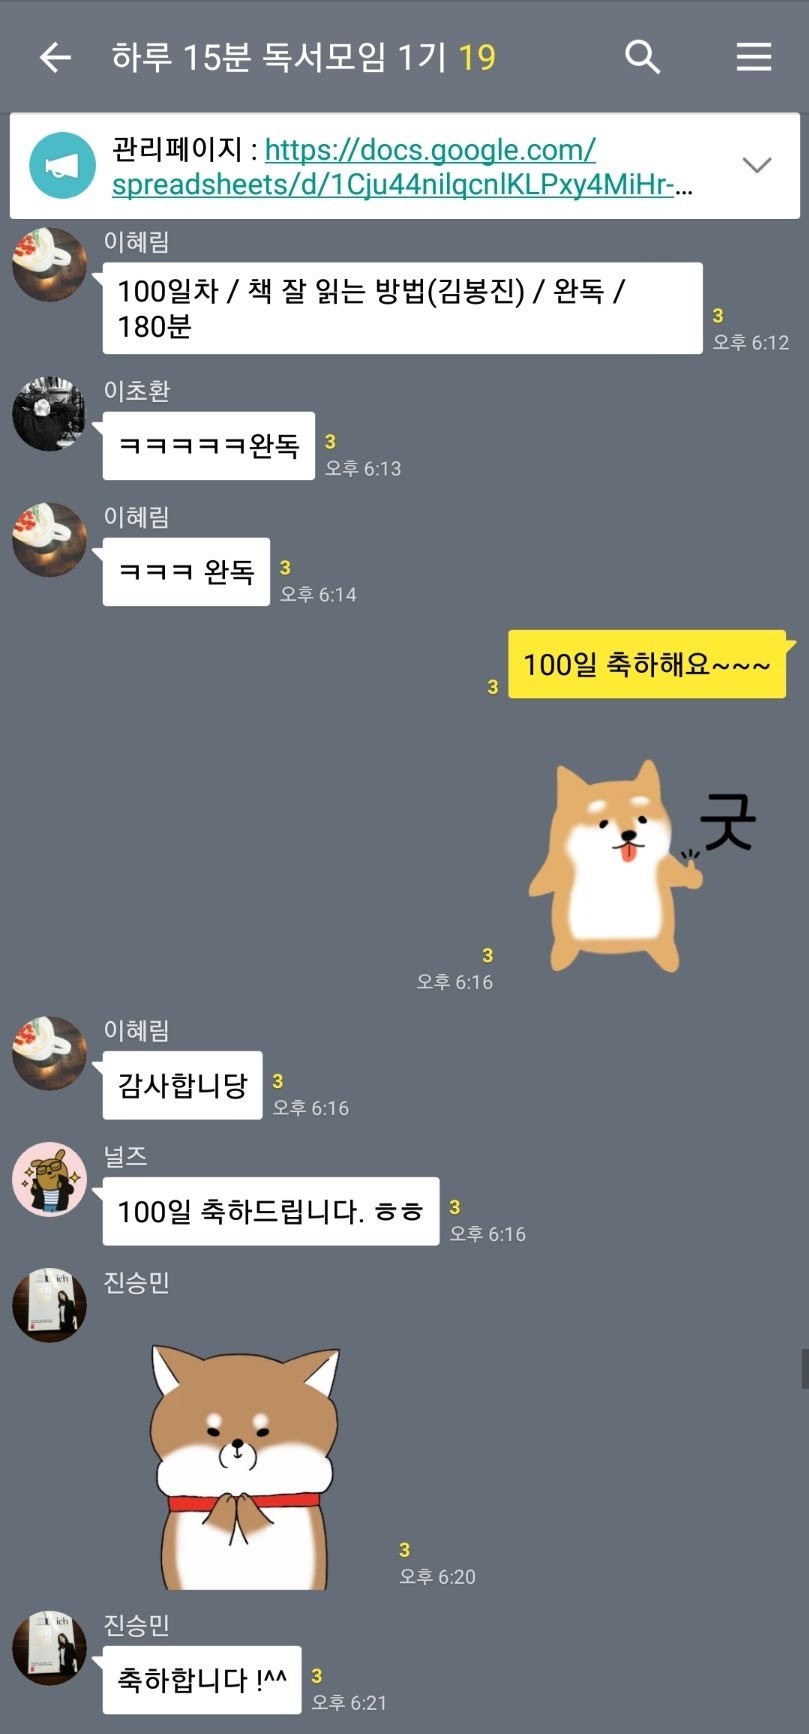Select the yellow 100일 축하해요~~~ bubble
Image resolution: width=809 pixels, height=1734 pixels.
647,664
